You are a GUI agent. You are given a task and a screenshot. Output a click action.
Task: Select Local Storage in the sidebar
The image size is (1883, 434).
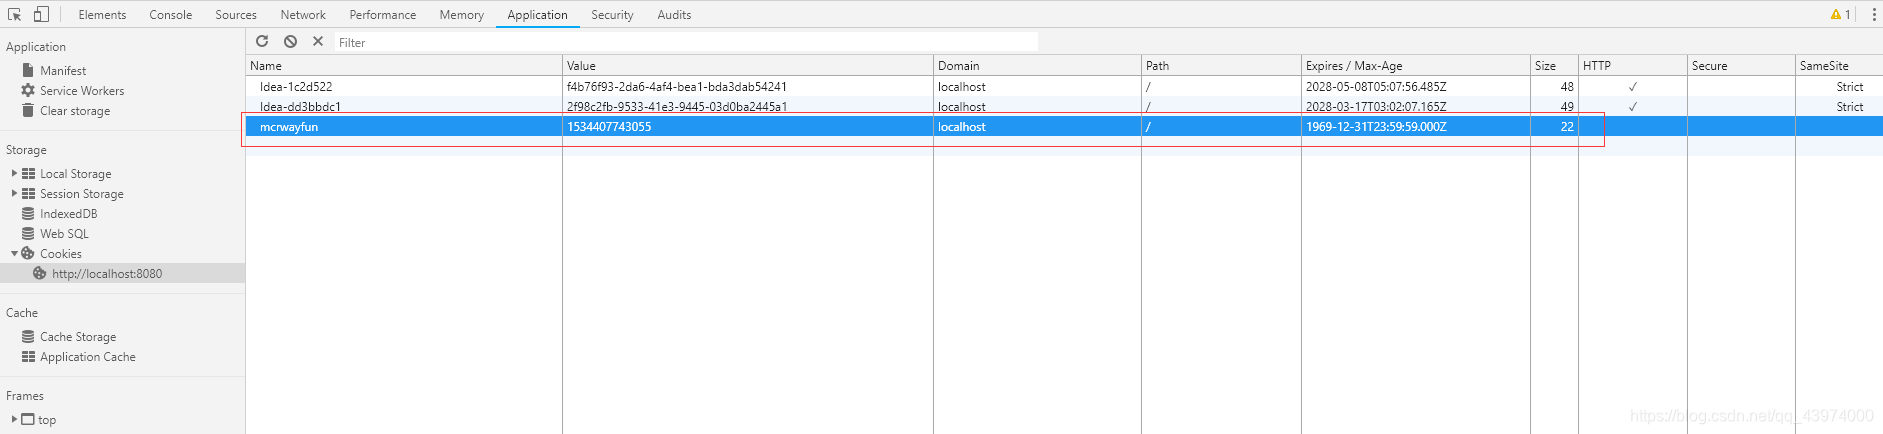[76, 173]
